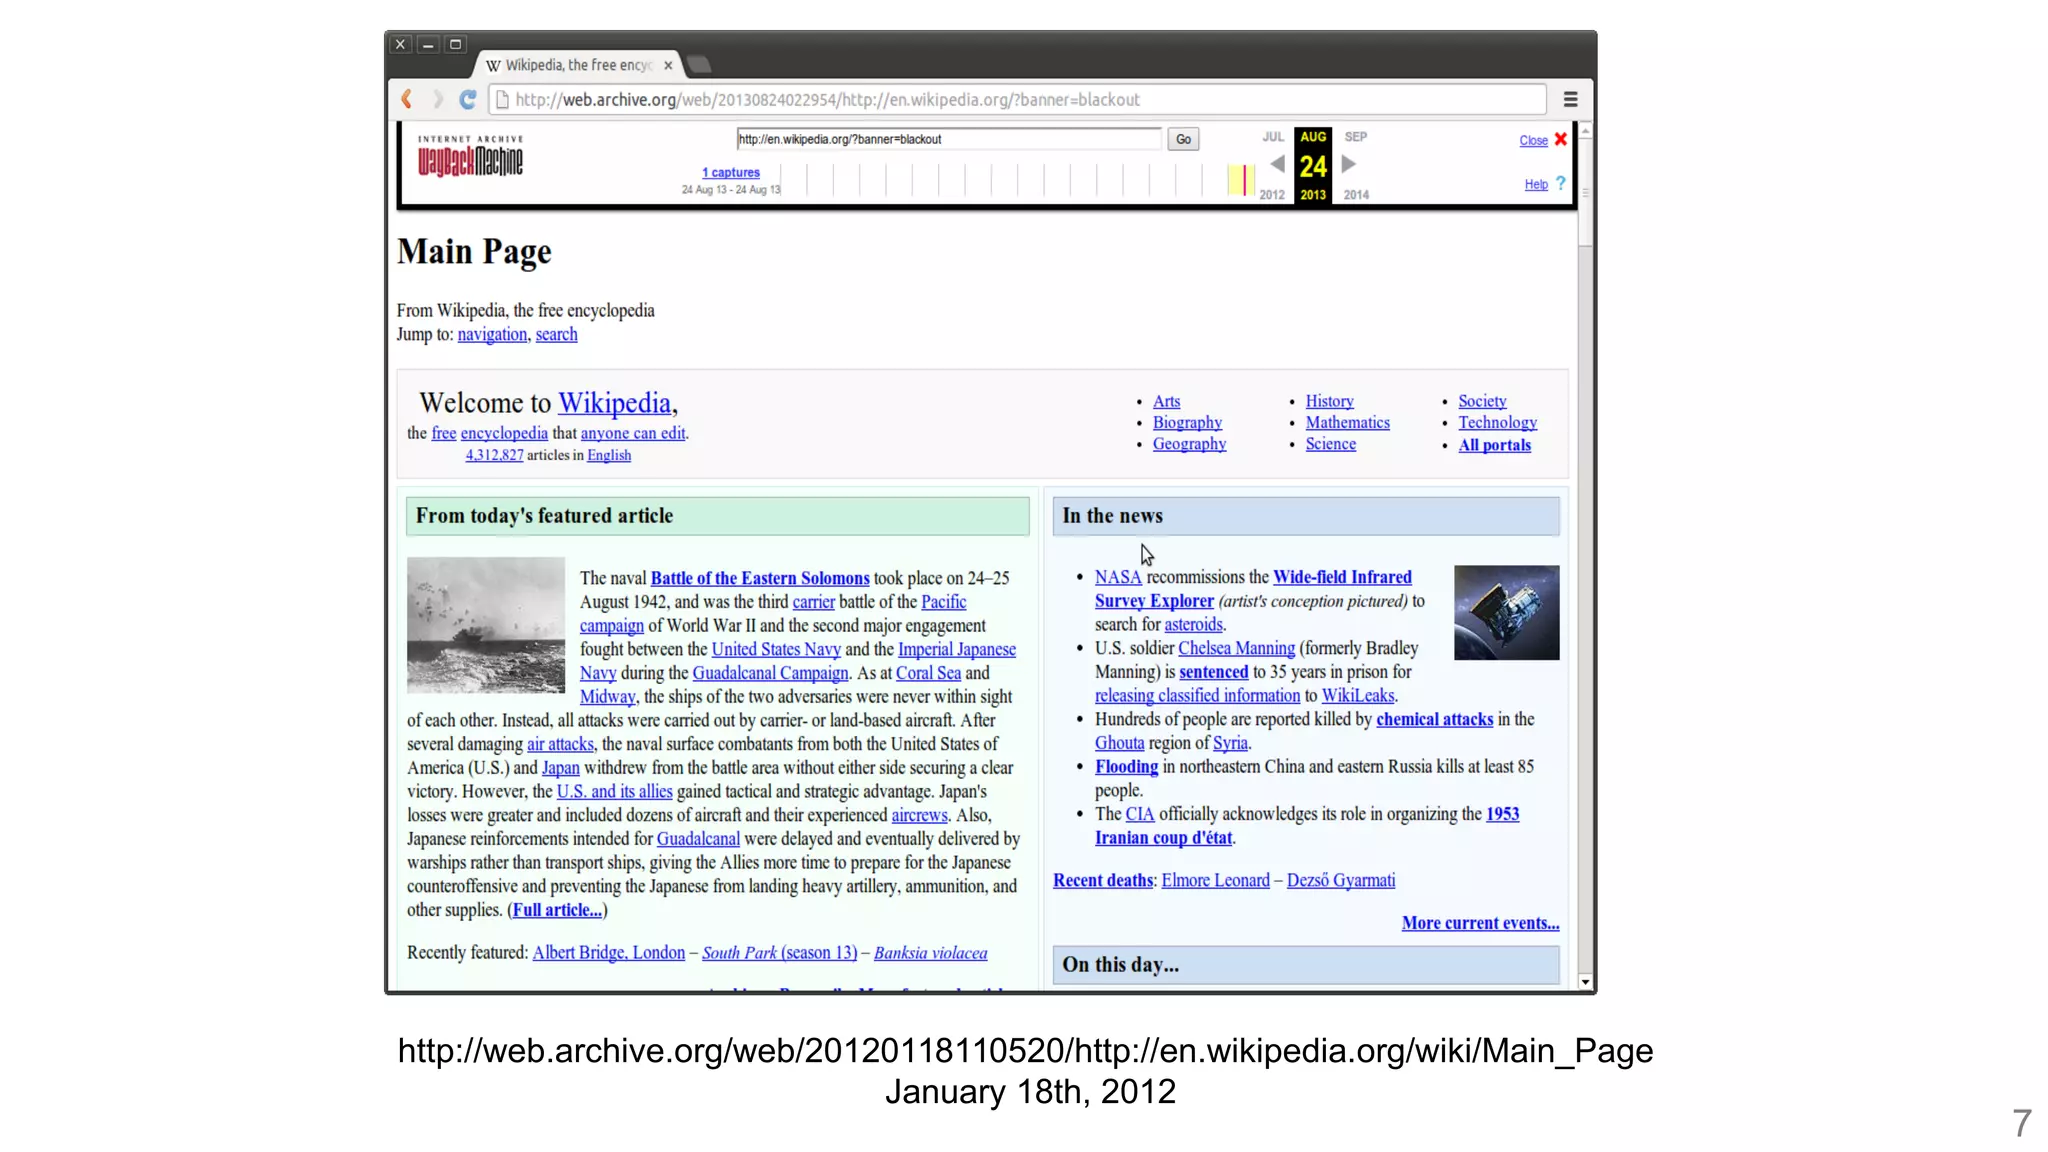Open the Science portal
2048x1152 pixels.
click(x=1330, y=444)
